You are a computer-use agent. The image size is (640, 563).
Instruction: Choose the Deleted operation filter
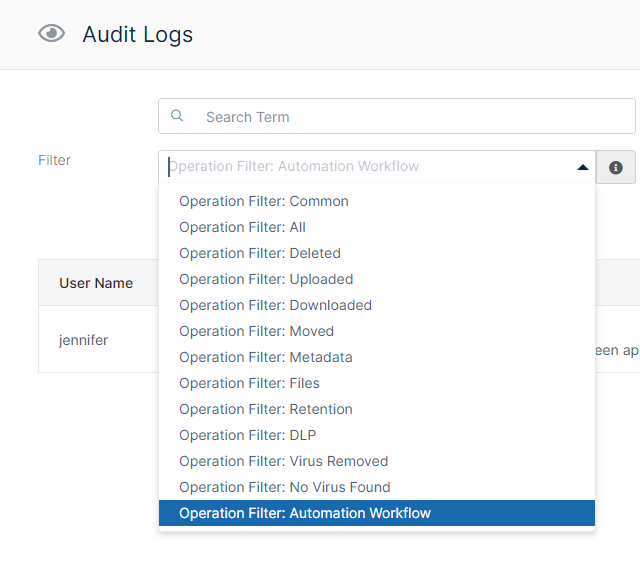(260, 253)
